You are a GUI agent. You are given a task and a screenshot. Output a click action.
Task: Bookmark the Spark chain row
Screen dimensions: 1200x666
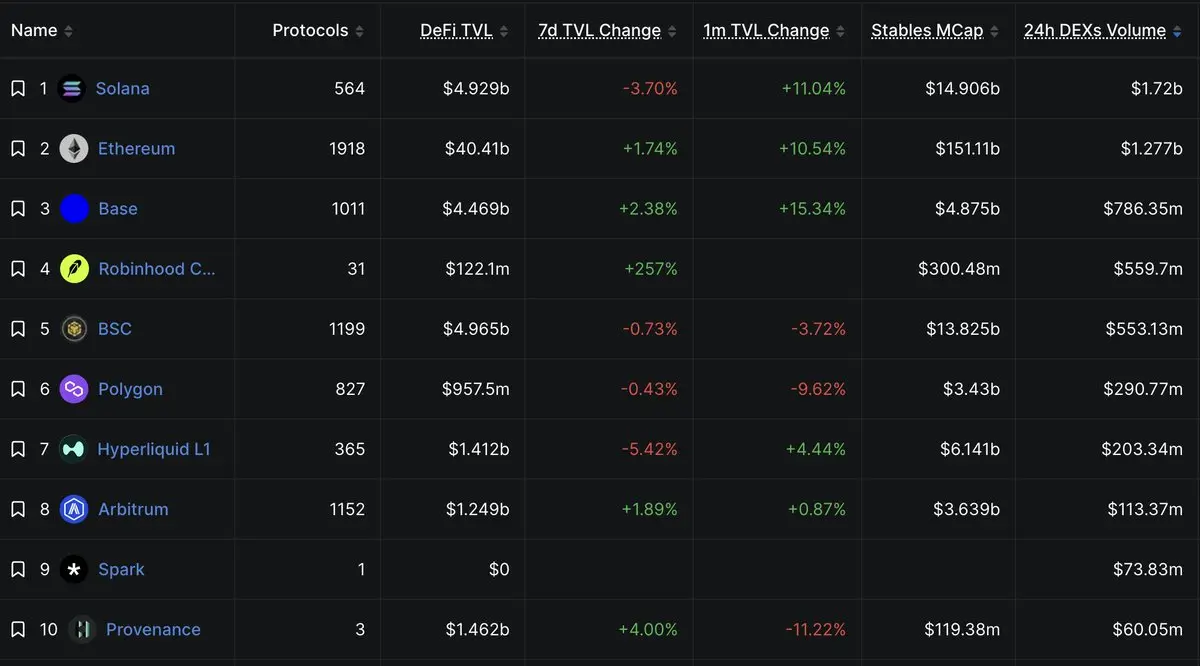(x=18, y=569)
